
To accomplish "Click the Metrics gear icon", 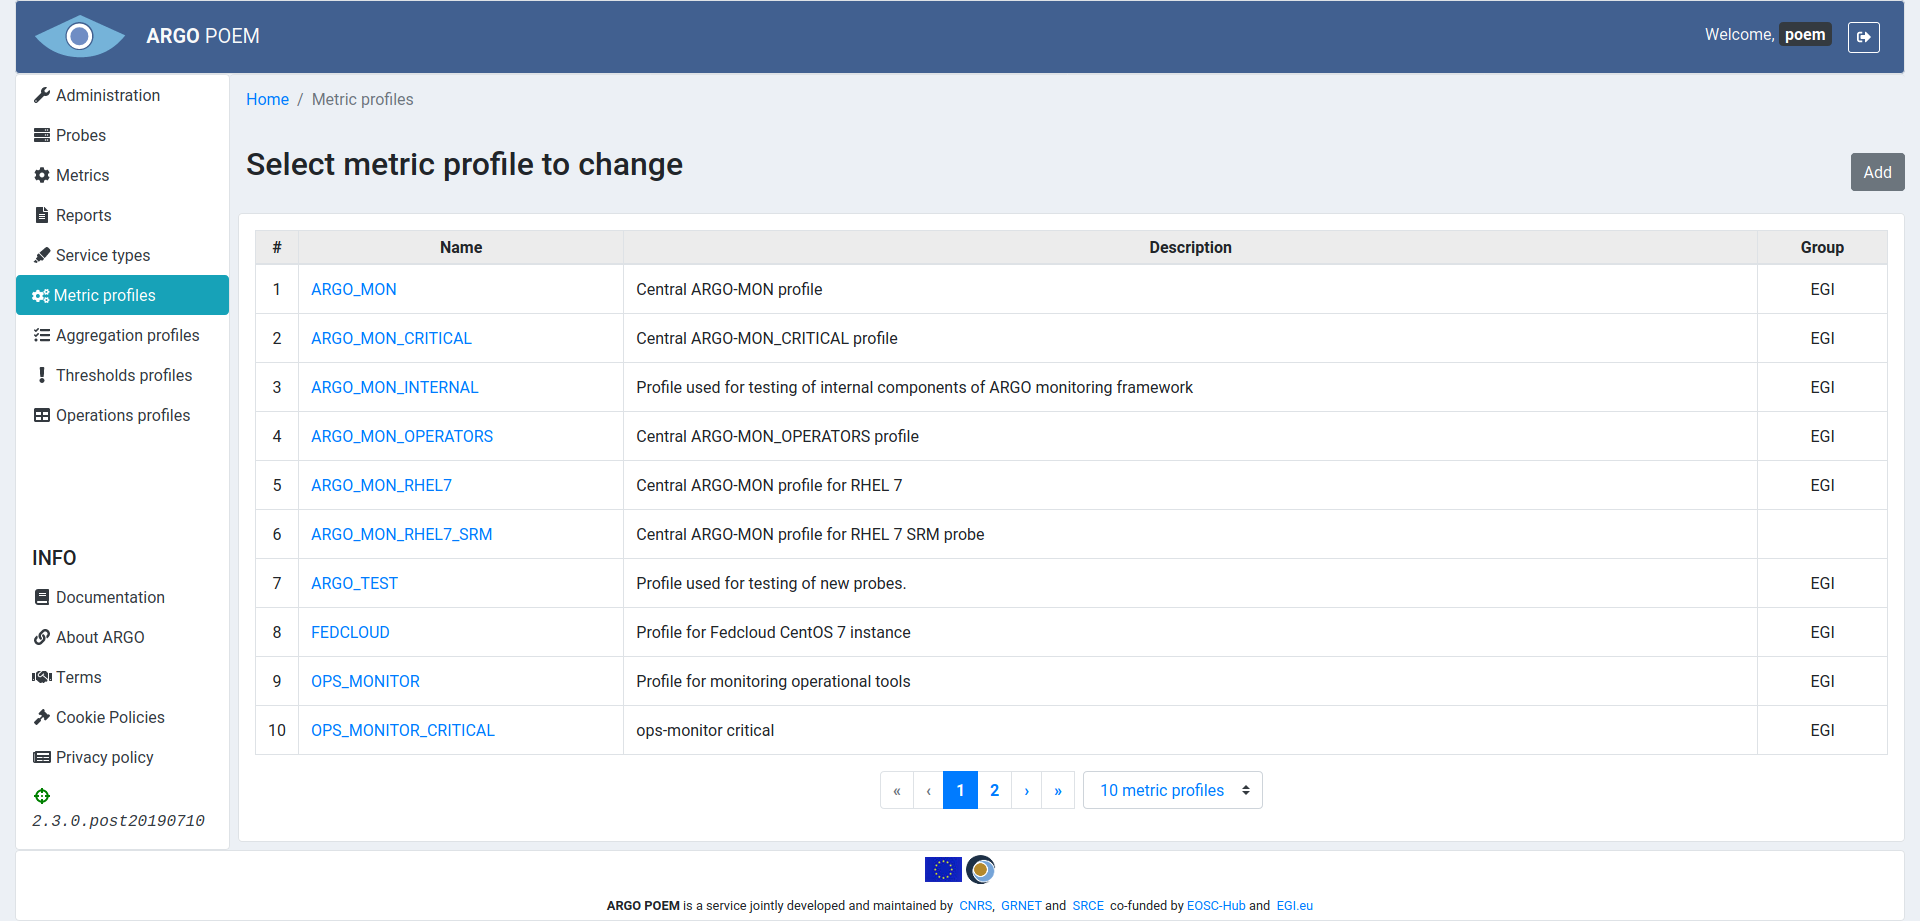I will [x=42, y=175].
